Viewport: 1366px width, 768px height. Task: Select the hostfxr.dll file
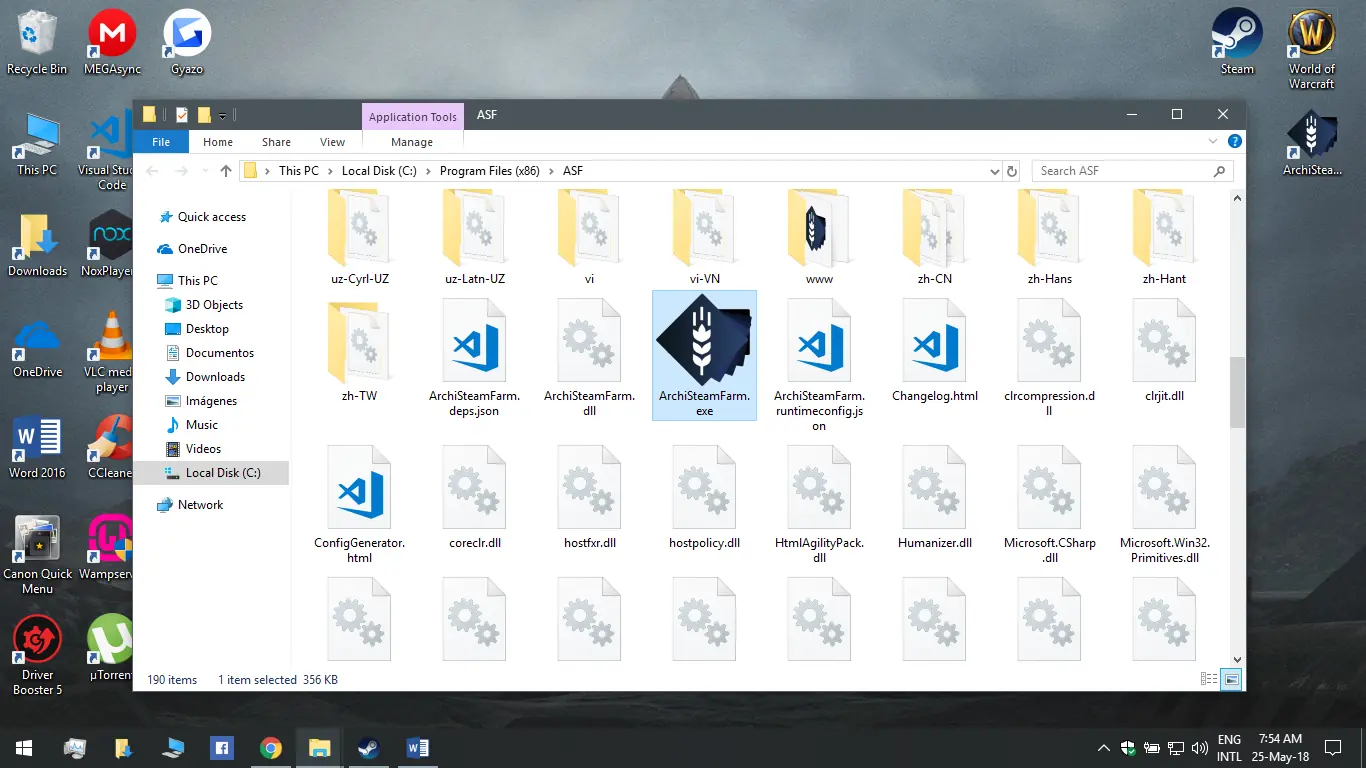(589, 497)
